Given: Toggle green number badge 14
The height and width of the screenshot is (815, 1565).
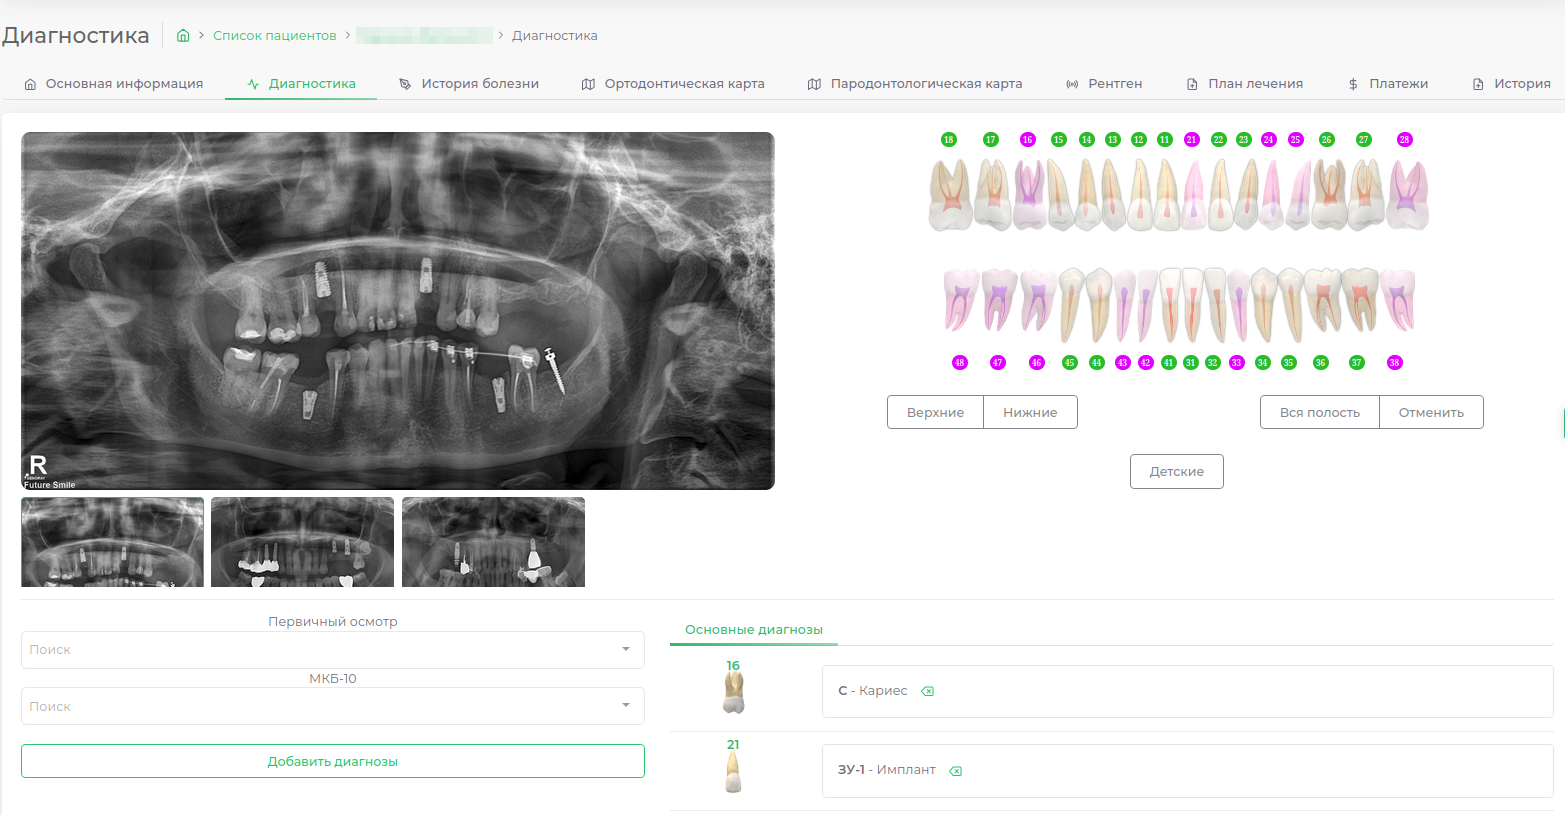Looking at the screenshot, I should pyautogui.click(x=1087, y=140).
